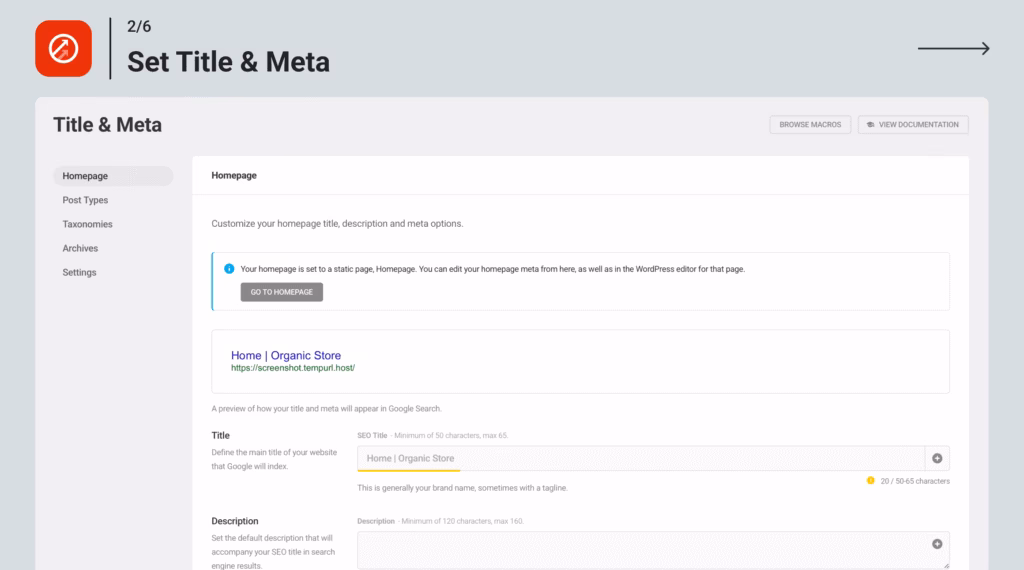Focus the SEO Title input field
Screen dimensions: 1024x570
[640, 458]
